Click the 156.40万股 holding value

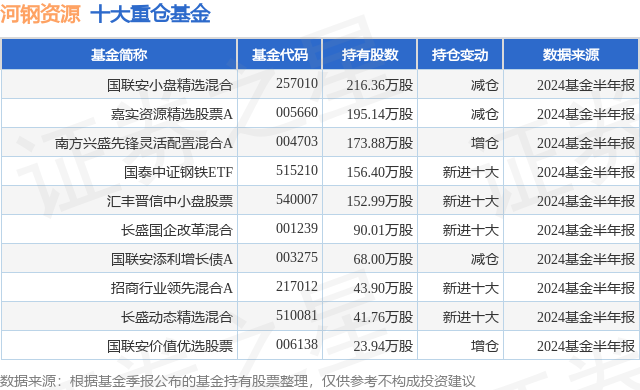(380, 172)
